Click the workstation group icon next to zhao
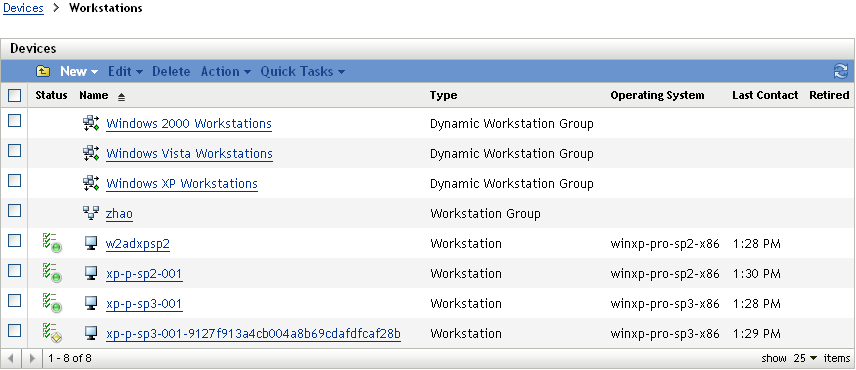 point(91,213)
